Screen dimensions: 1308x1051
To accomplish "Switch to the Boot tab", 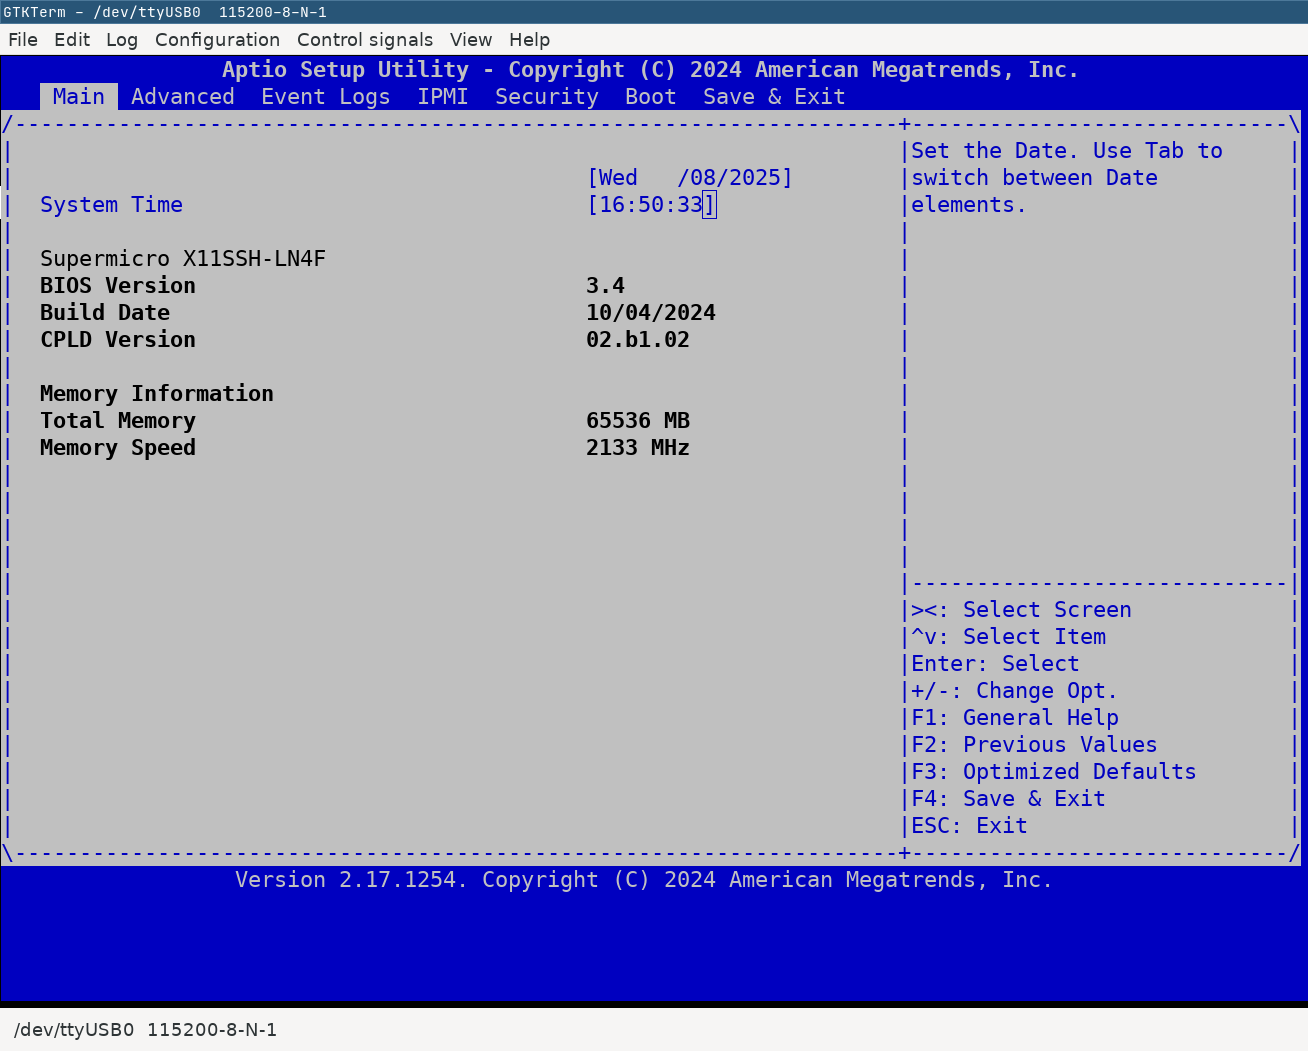I will [x=651, y=97].
